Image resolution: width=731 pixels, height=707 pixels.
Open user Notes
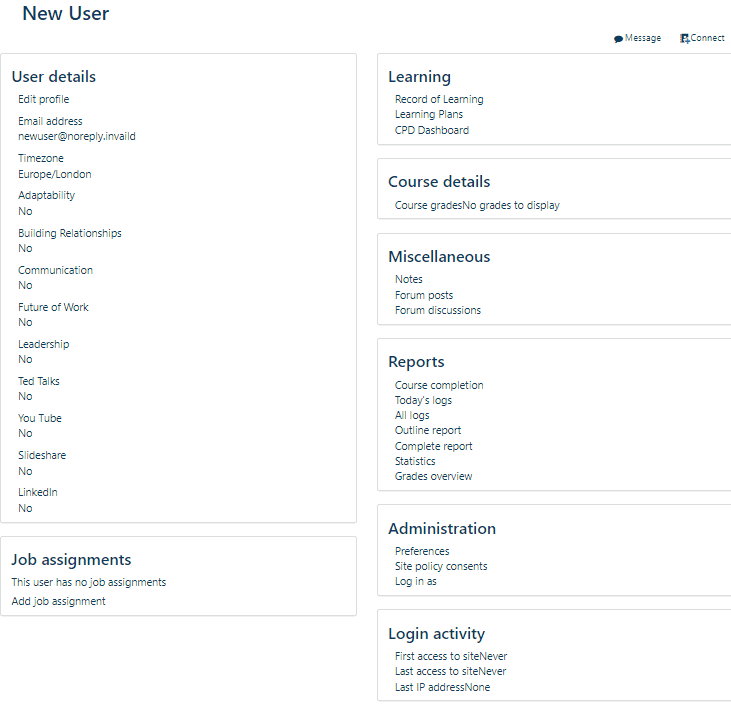point(409,279)
